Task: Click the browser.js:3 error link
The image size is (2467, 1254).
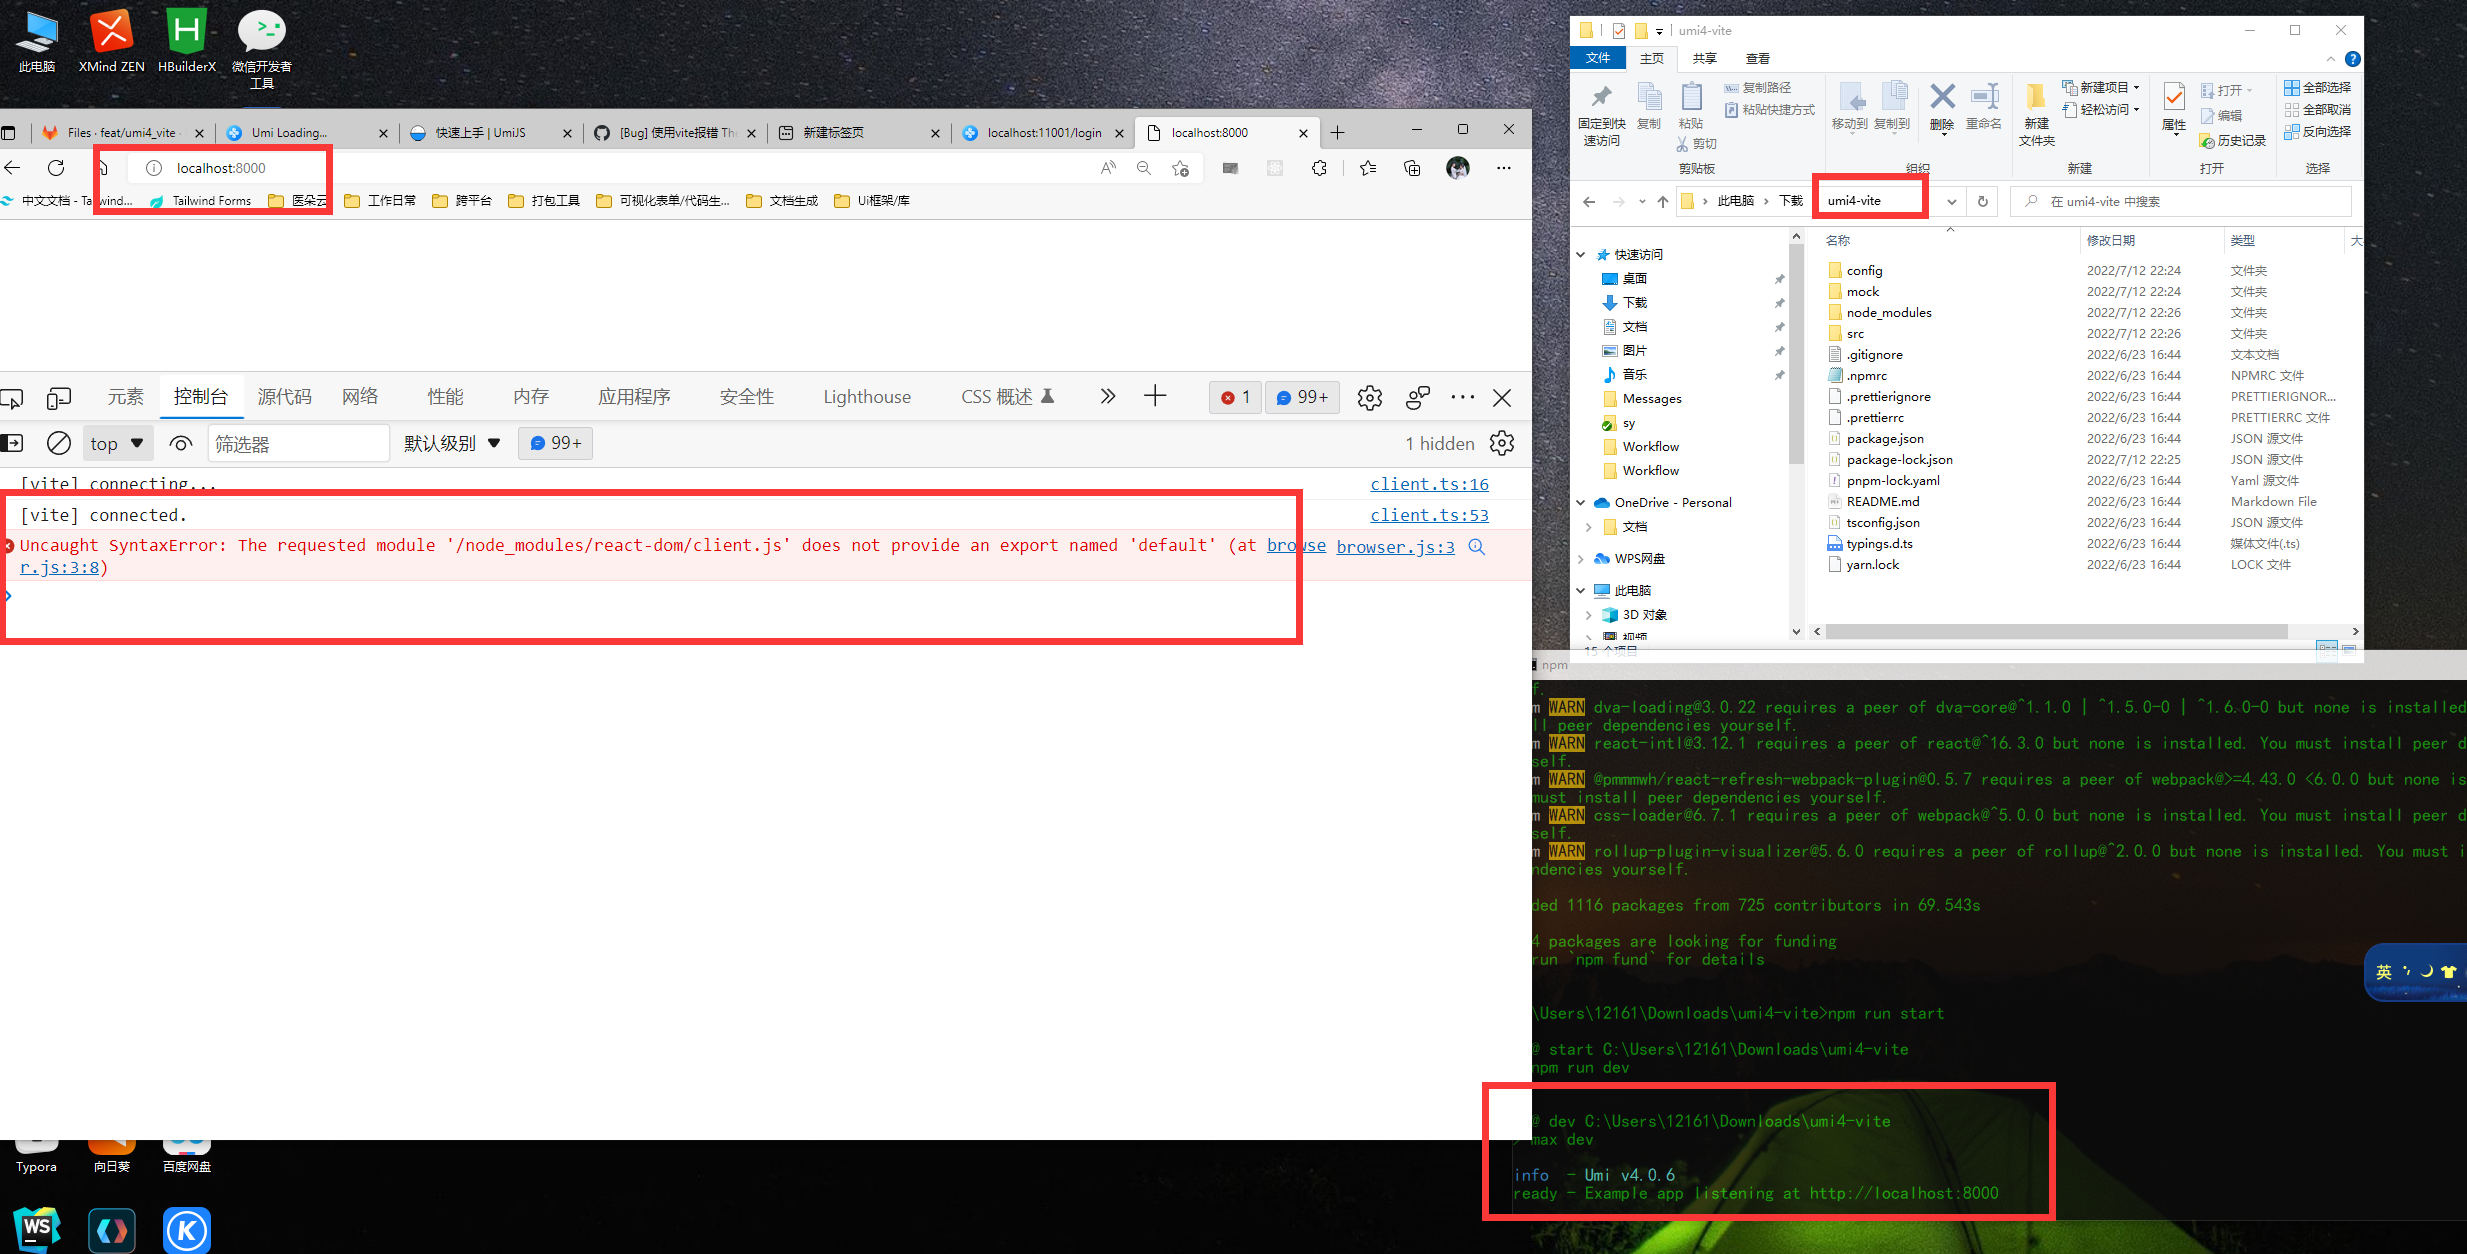Action: tap(1395, 546)
